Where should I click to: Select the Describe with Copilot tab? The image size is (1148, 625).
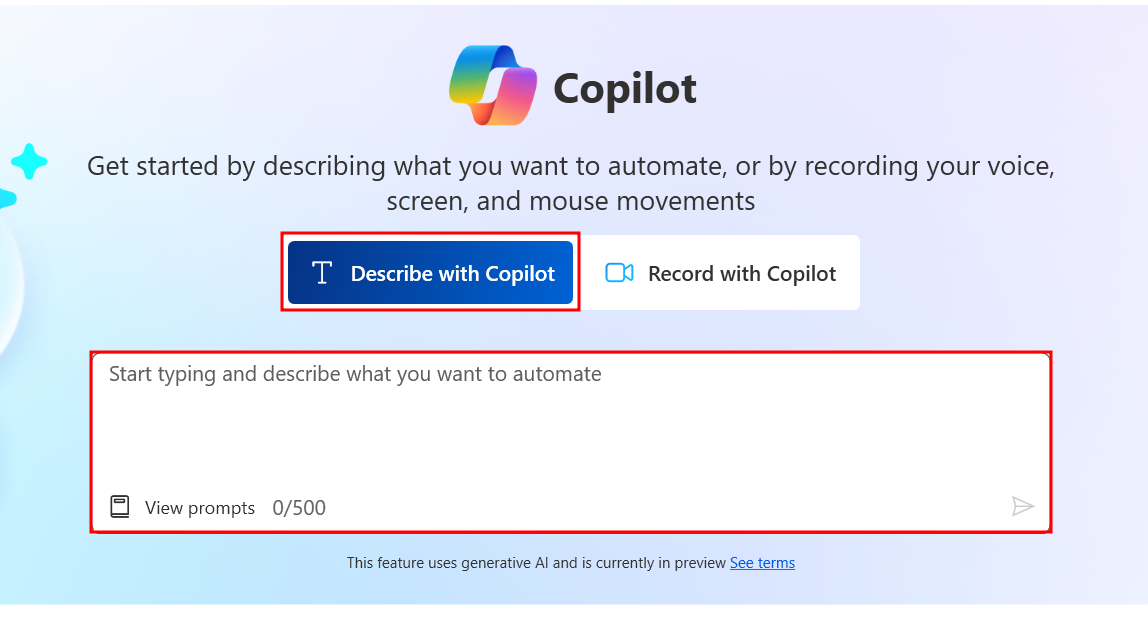430,273
